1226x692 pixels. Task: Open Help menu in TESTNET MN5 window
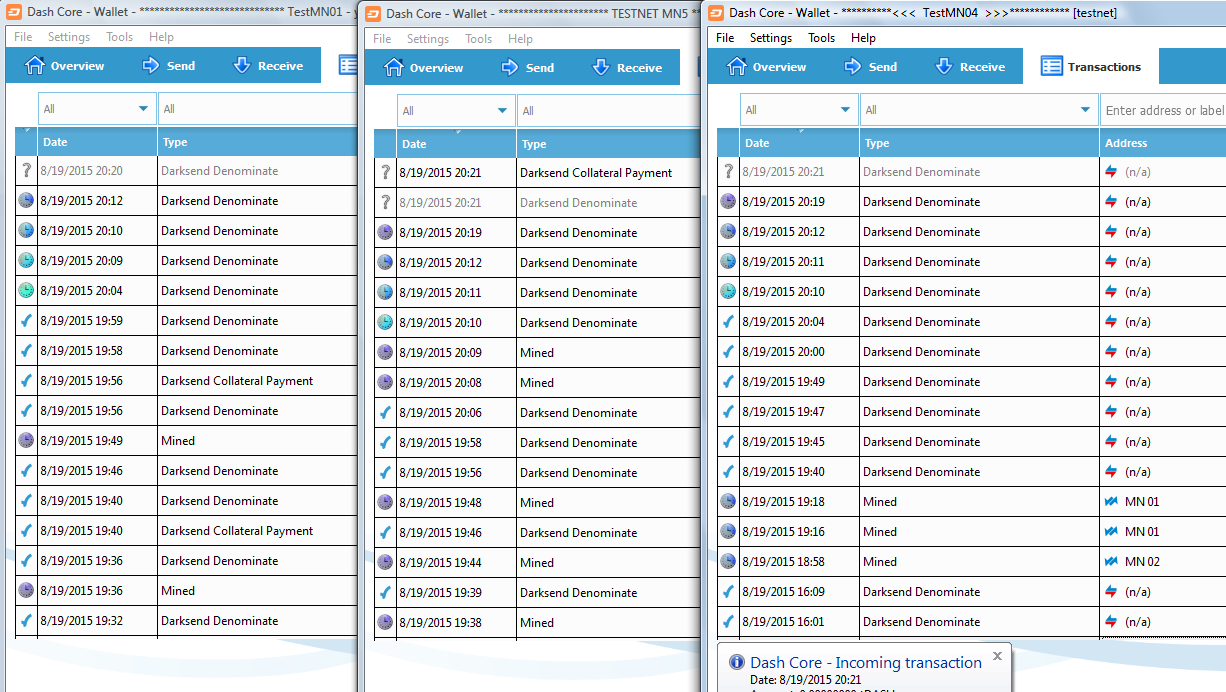(520, 39)
